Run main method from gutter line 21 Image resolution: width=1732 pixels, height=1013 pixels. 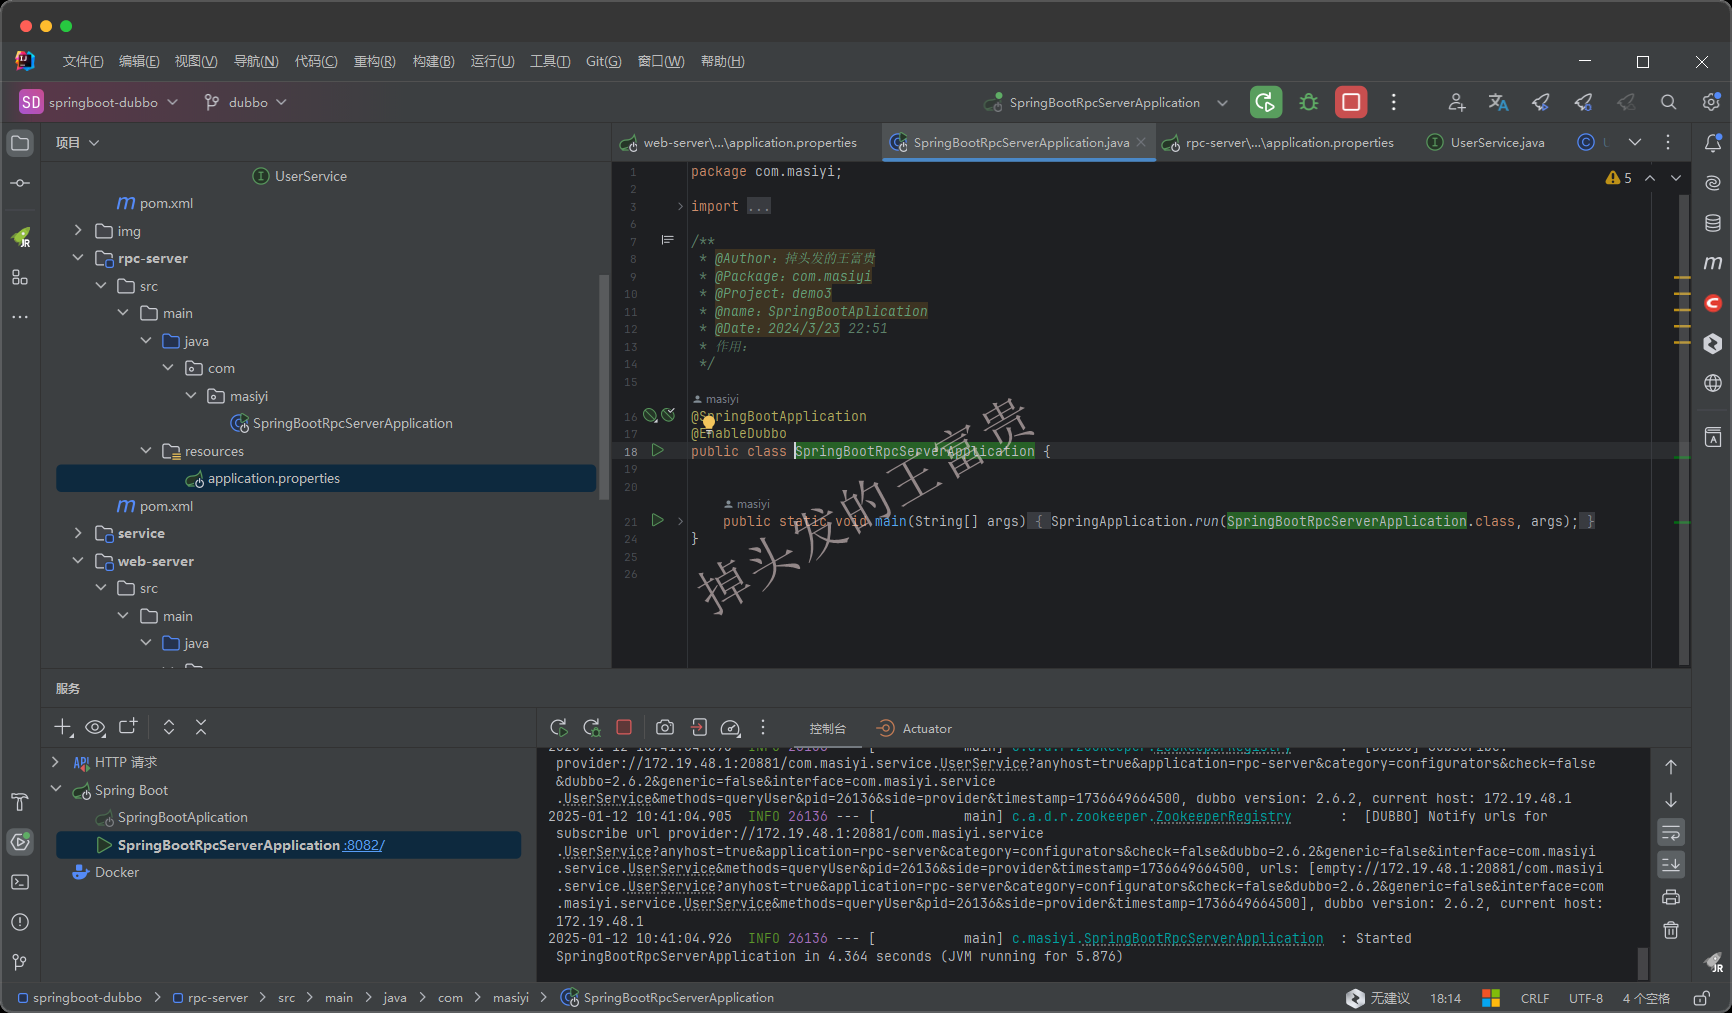click(657, 520)
